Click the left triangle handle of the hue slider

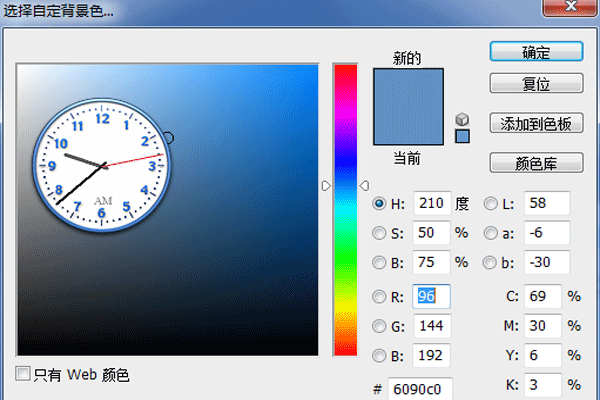pyautogui.click(x=325, y=184)
